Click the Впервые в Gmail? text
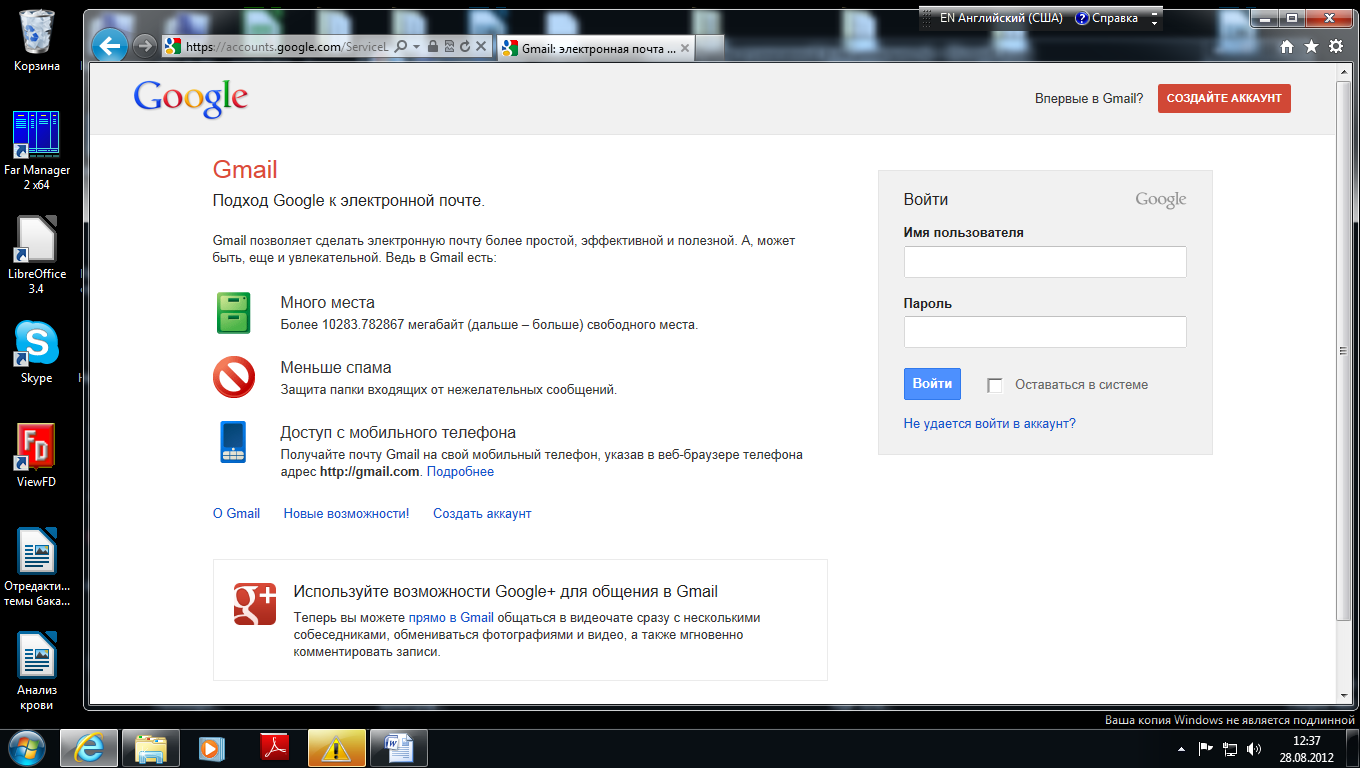1360x768 pixels. tap(1089, 99)
